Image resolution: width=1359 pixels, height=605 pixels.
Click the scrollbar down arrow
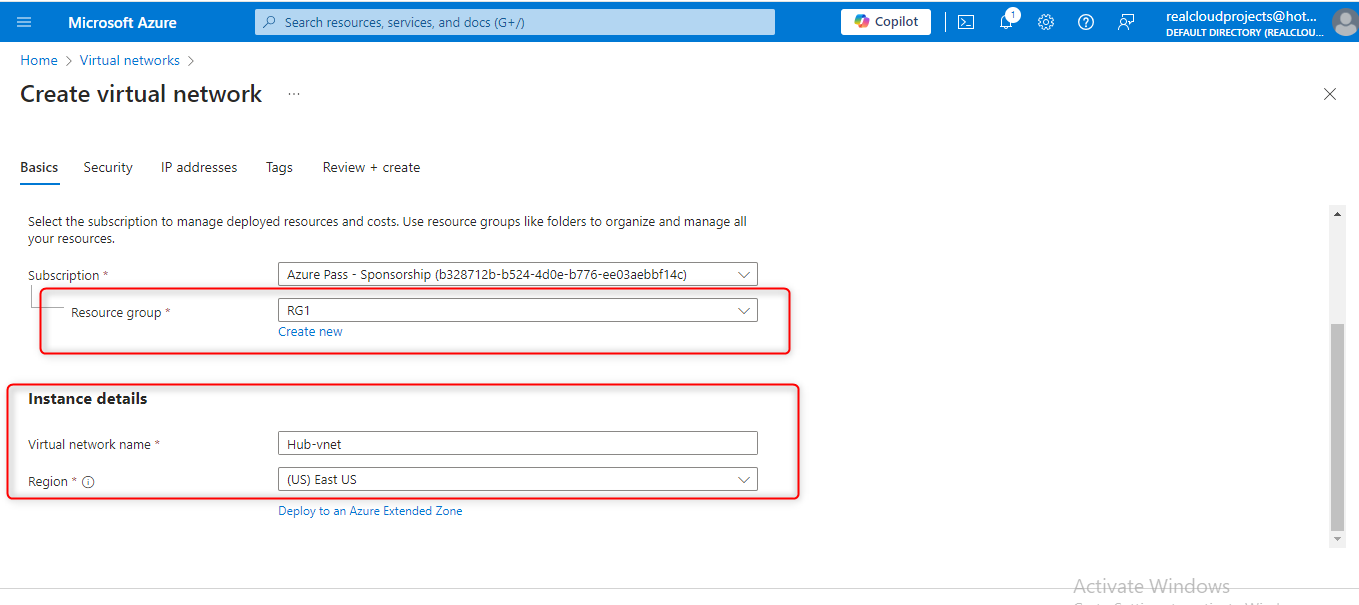1337,539
